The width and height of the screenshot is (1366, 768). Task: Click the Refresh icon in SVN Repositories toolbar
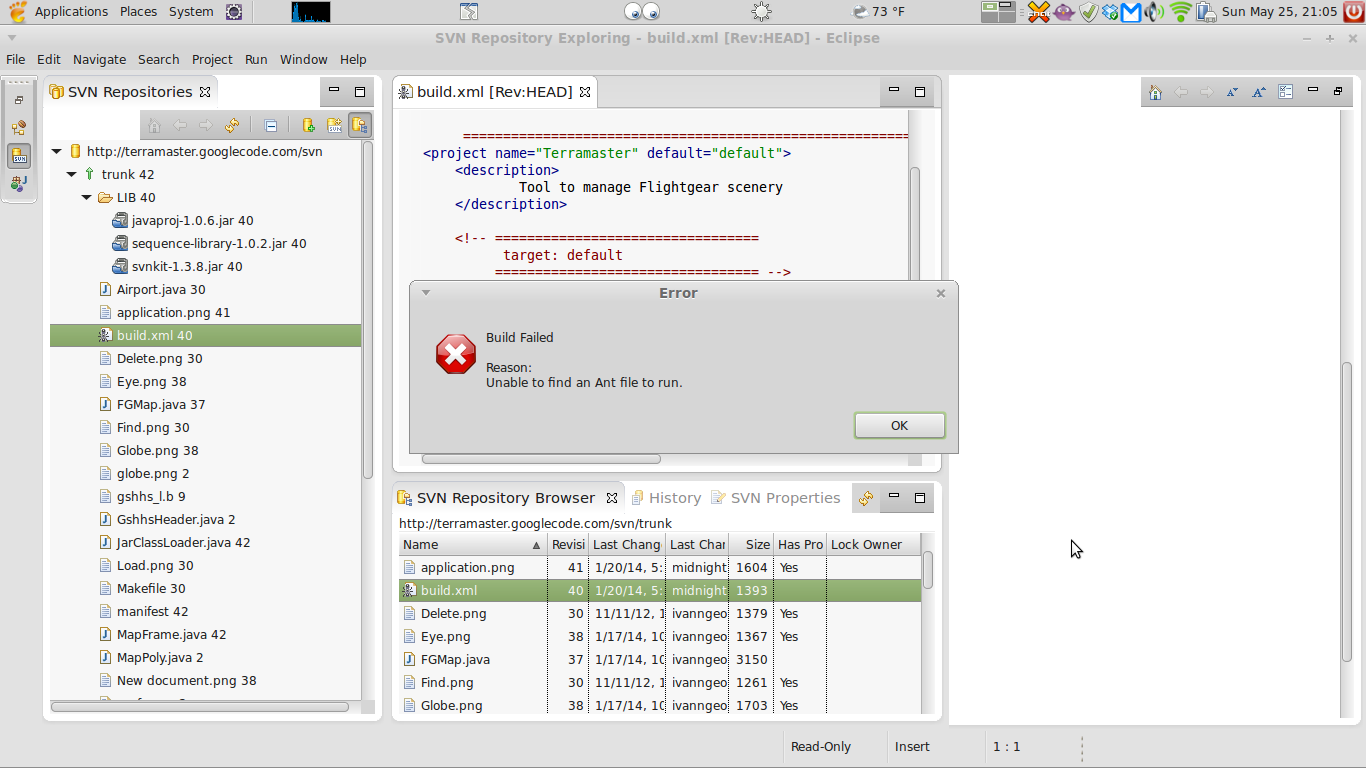point(232,125)
